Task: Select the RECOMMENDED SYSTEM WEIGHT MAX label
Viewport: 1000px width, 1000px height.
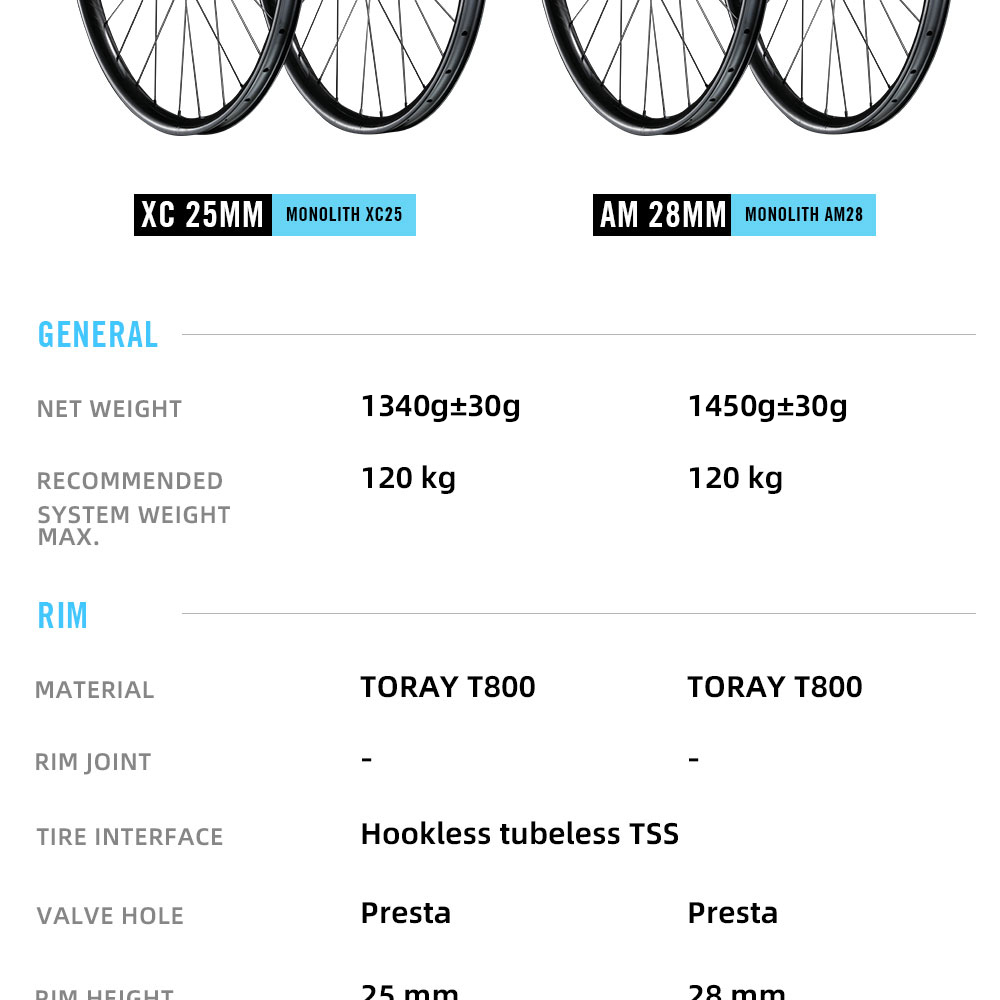Action: point(133,508)
